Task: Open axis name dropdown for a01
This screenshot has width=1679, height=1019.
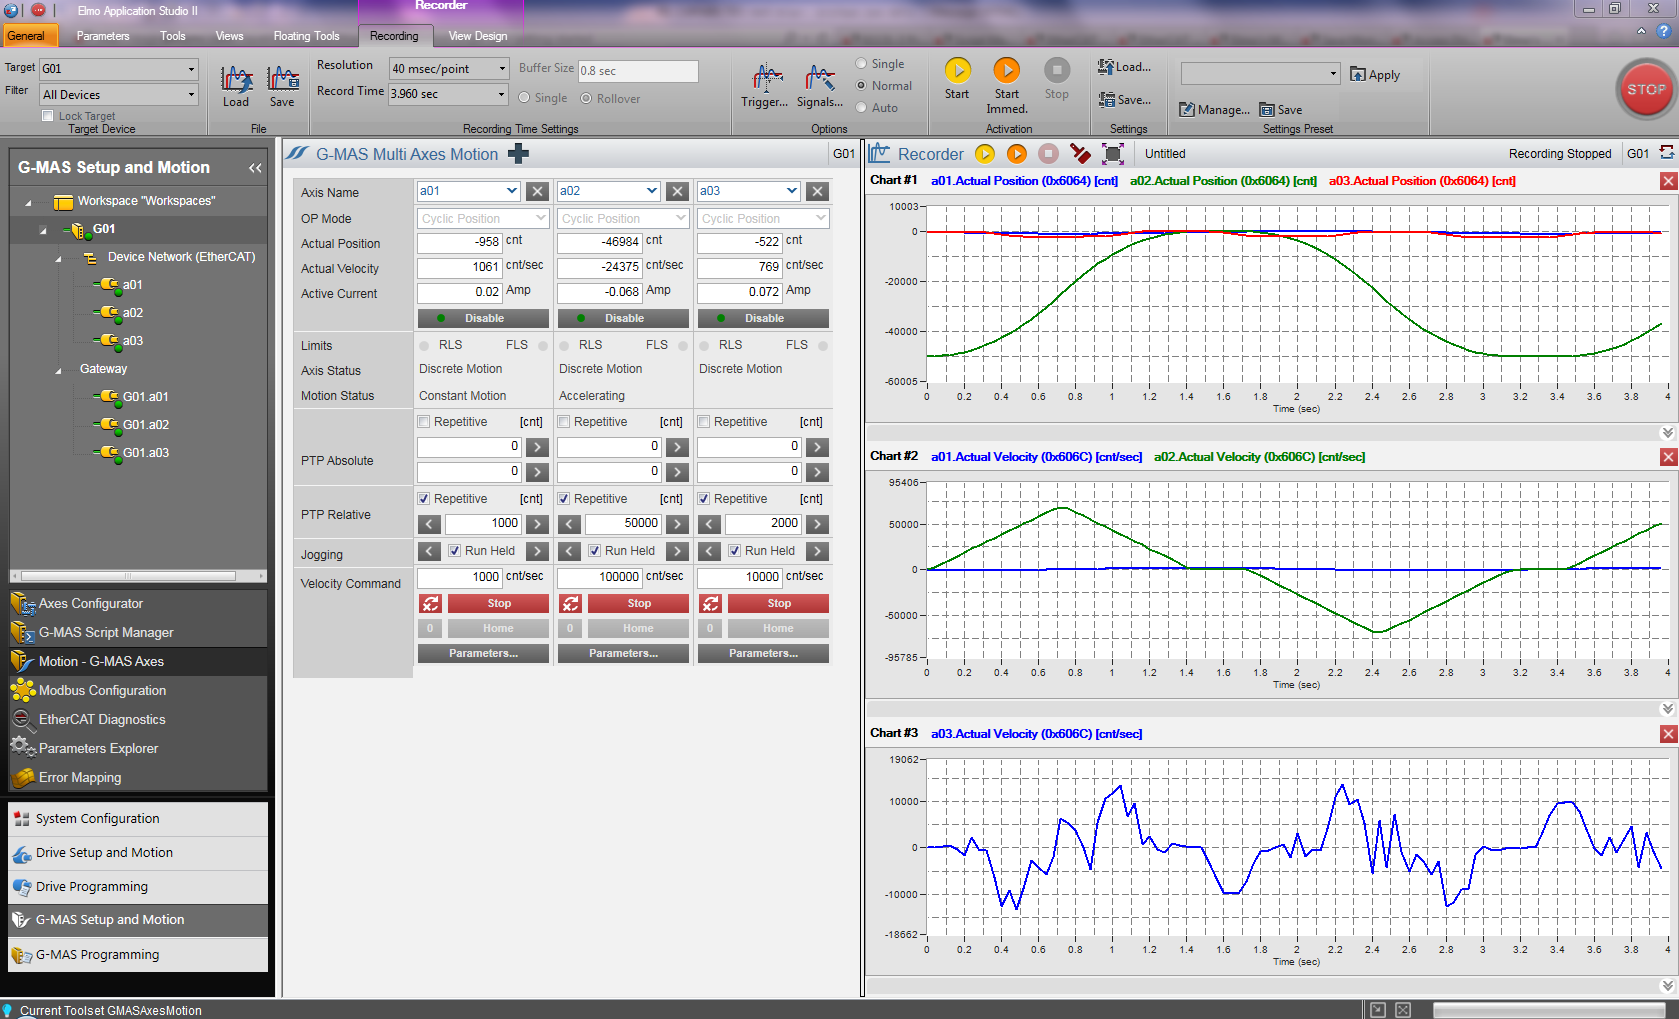Action: 512,191
